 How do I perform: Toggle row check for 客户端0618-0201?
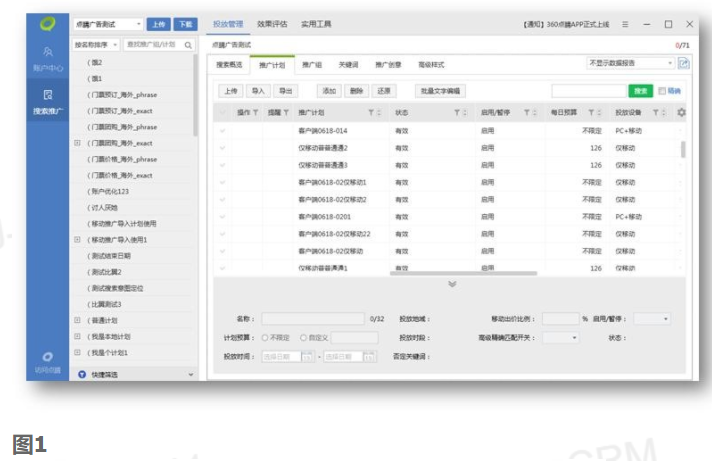222,217
